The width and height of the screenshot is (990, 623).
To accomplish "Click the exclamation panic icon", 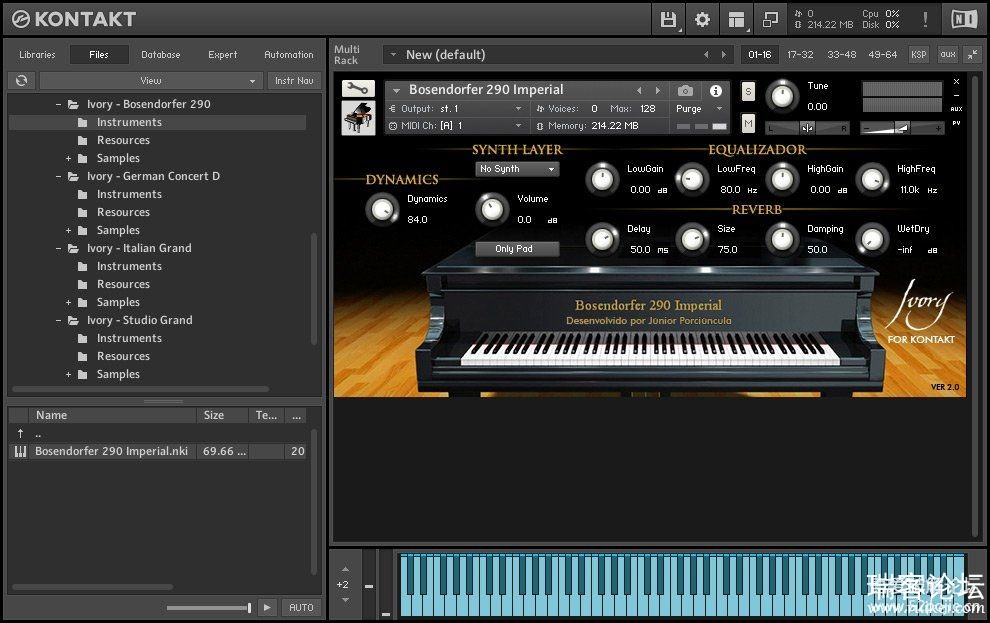I will point(925,19).
